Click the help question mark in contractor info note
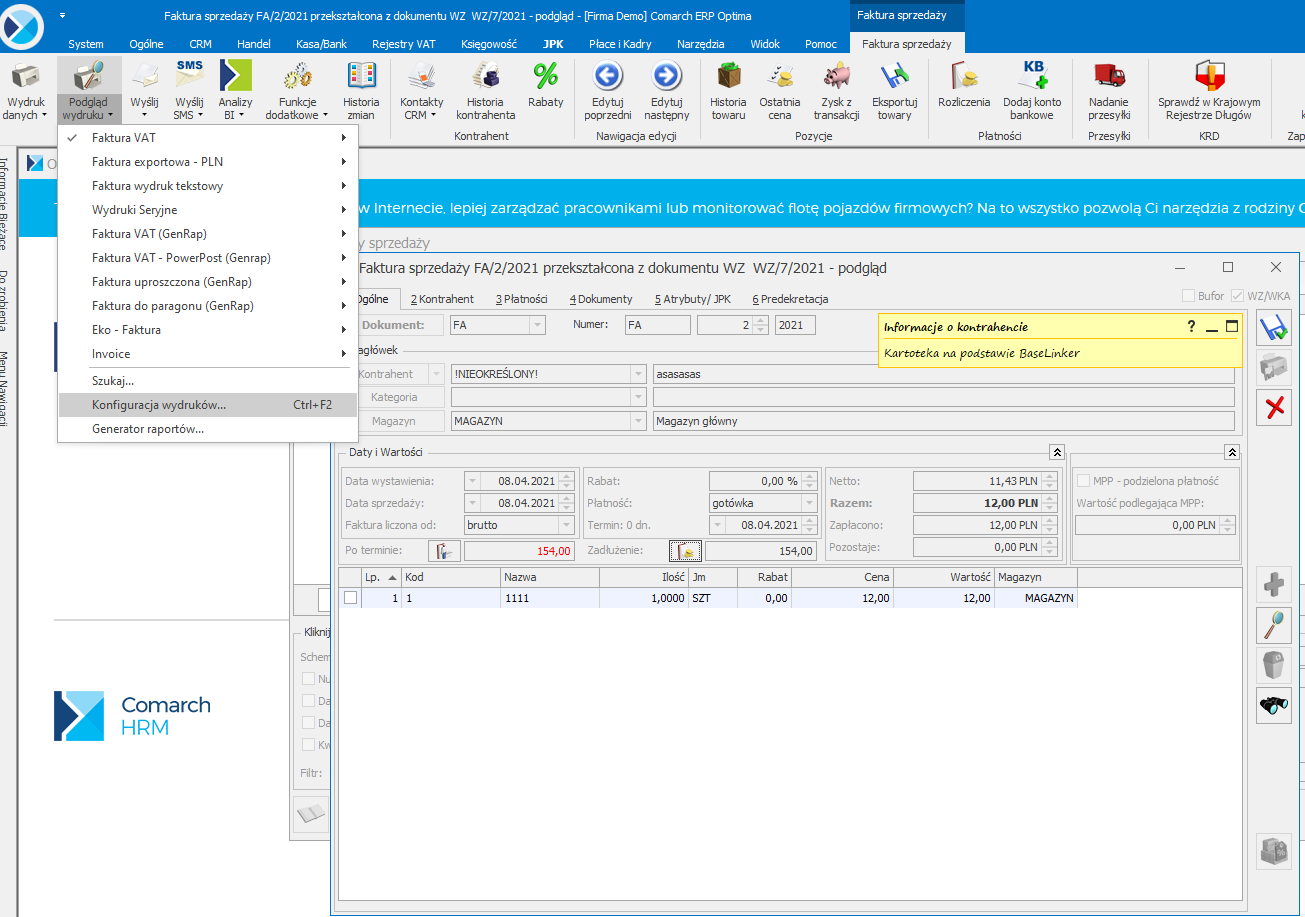The width and height of the screenshot is (1305, 917). (x=1191, y=326)
